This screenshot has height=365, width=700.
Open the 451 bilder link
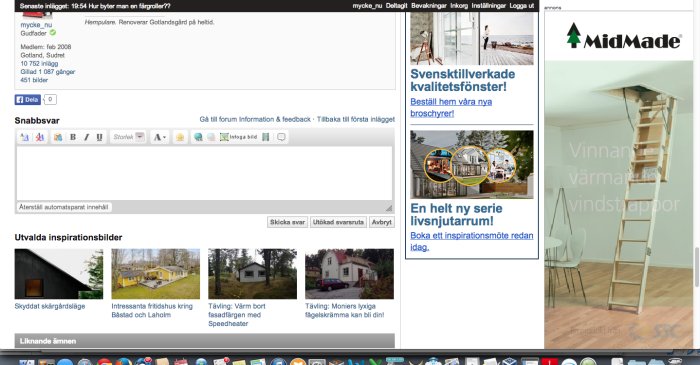pyautogui.click(x=34, y=80)
